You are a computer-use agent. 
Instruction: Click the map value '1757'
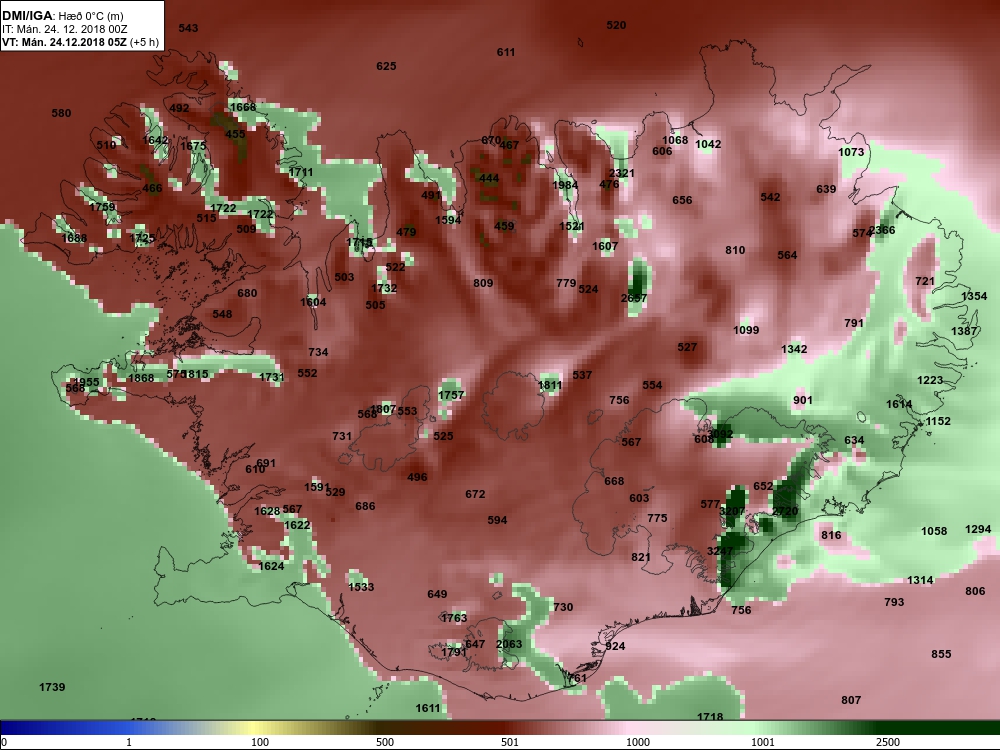(x=452, y=395)
